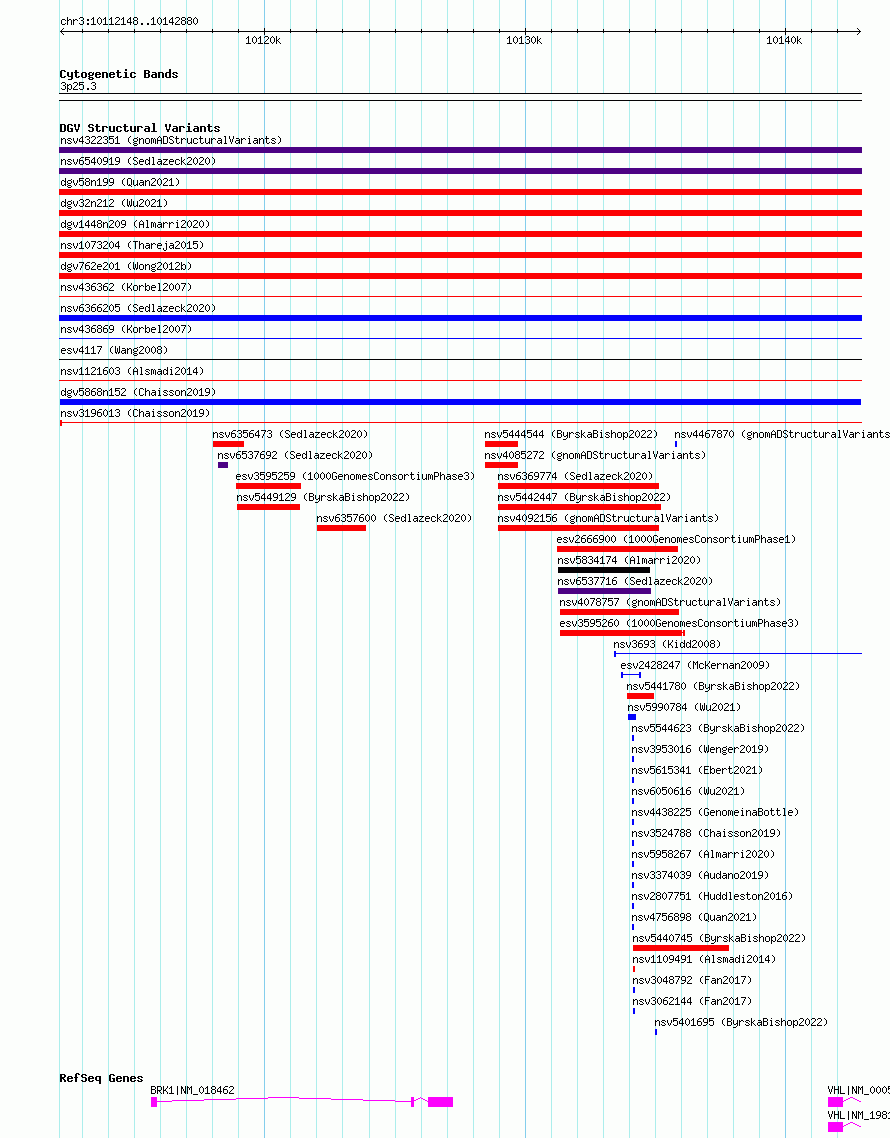Image resolution: width=890 pixels, height=1138 pixels.
Task: Click the RefSeq Genes track title
Action: [102, 1078]
